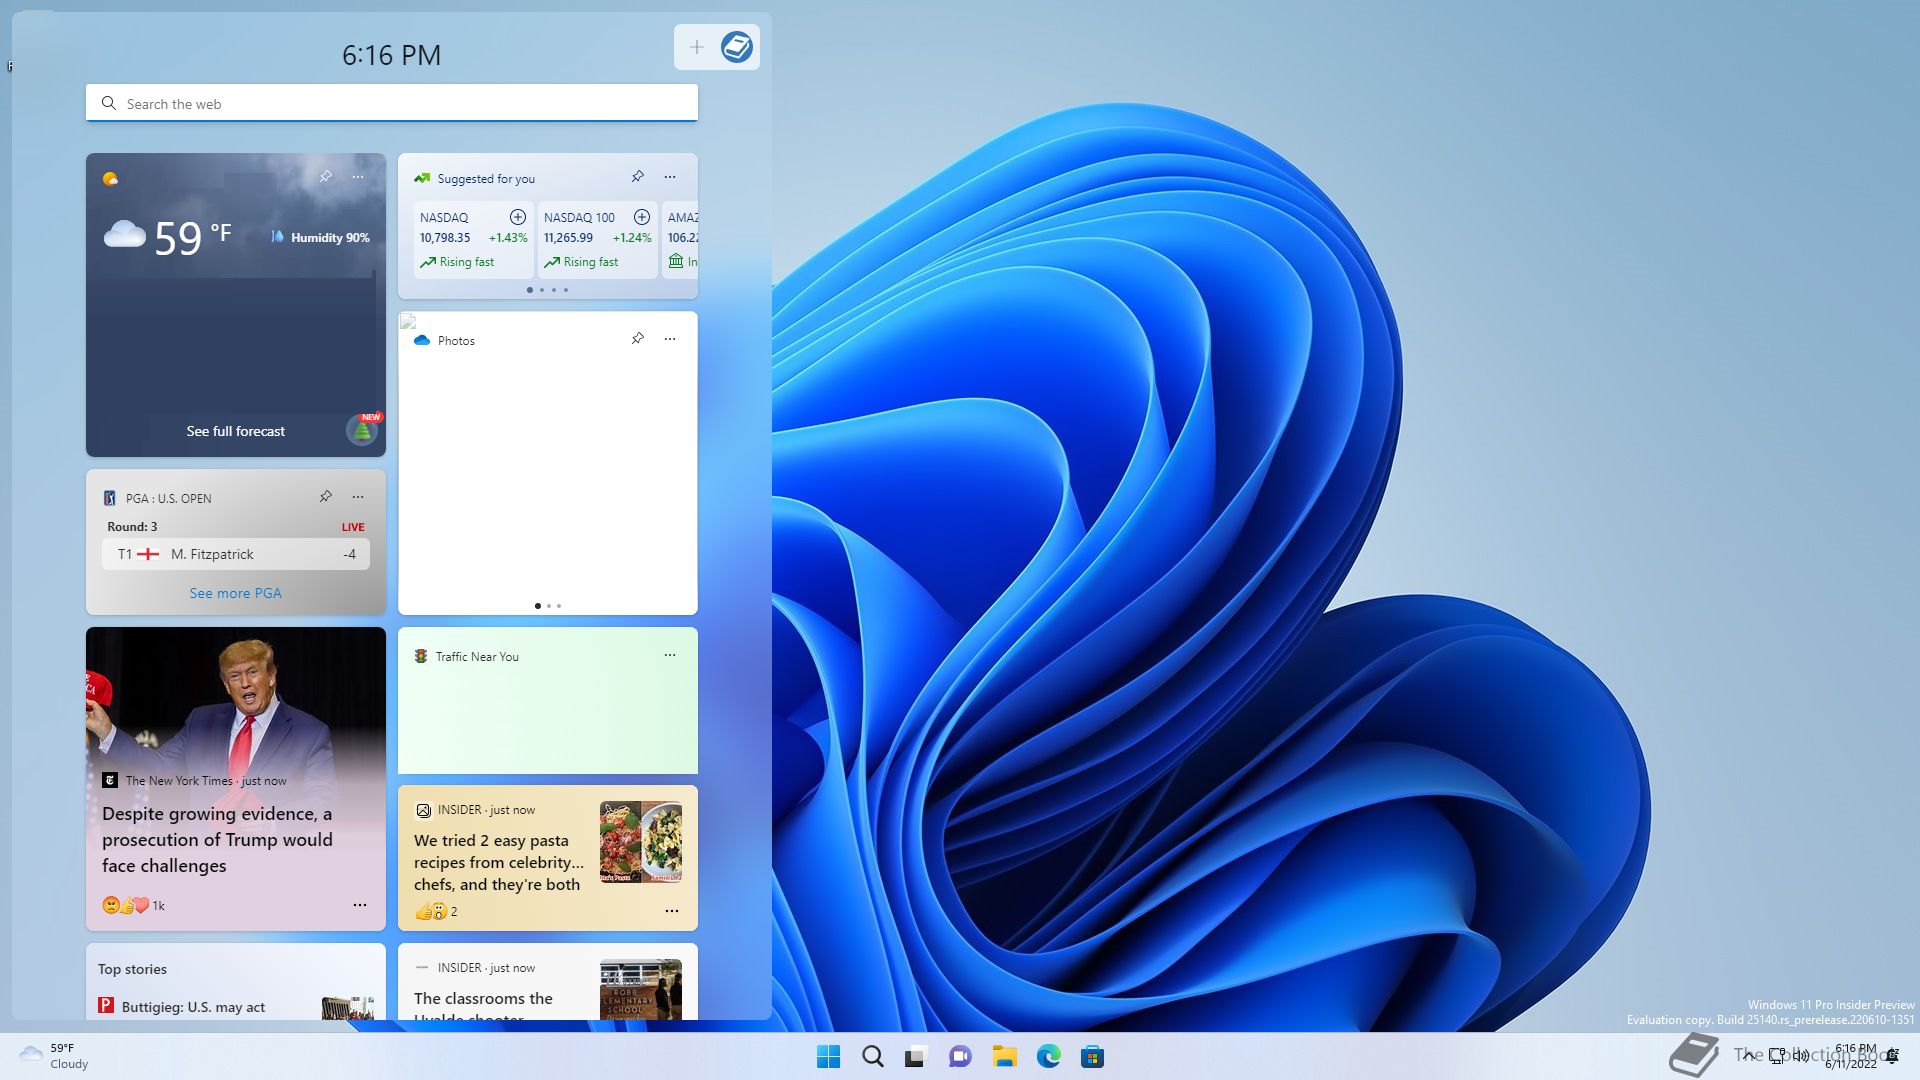Click the Humidity 90% weather detail
Image resolution: width=1920 pixels, height=1080 pixels.
(x=320, y=237)
